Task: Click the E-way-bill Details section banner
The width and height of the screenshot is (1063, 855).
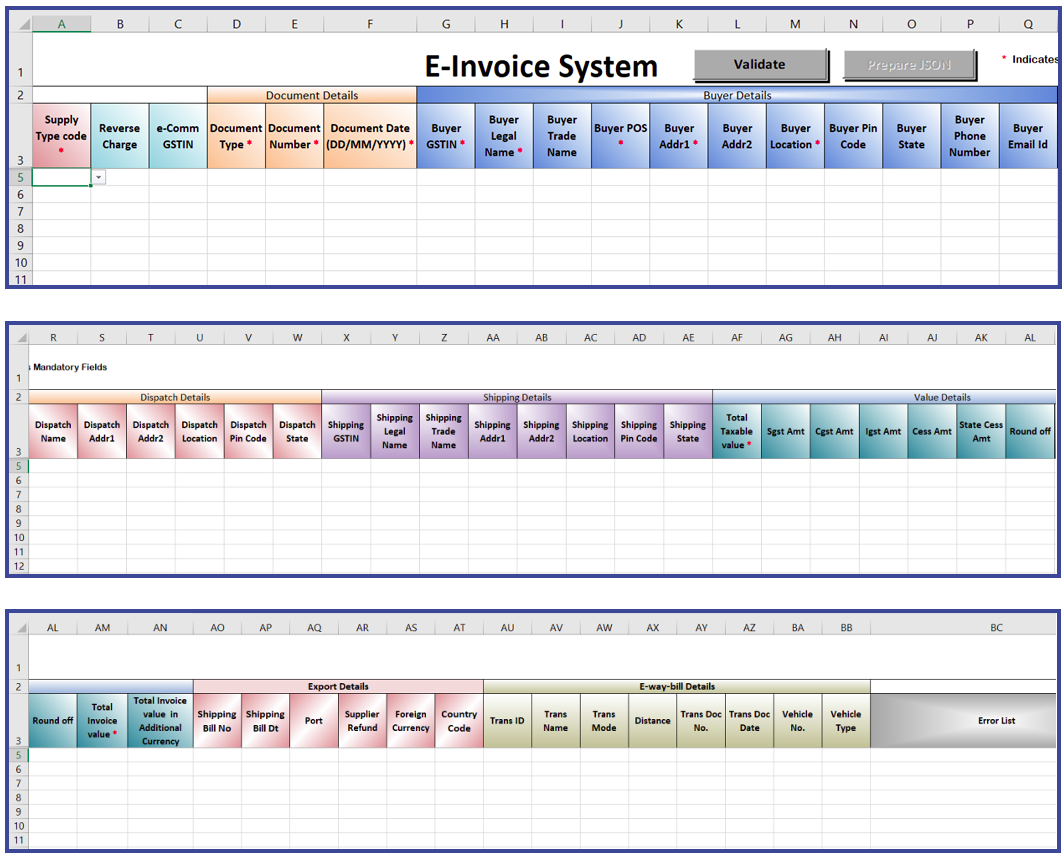Action: (x=676, y=686)
